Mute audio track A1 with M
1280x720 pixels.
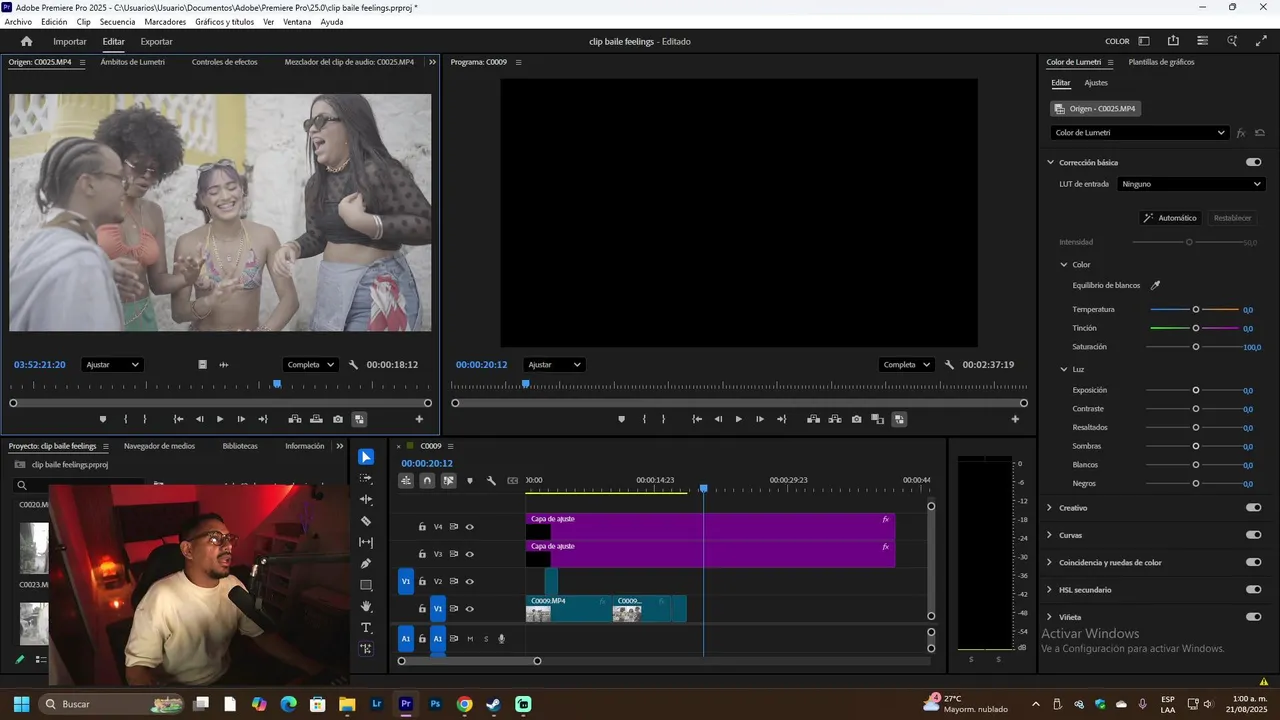(470, 639)
